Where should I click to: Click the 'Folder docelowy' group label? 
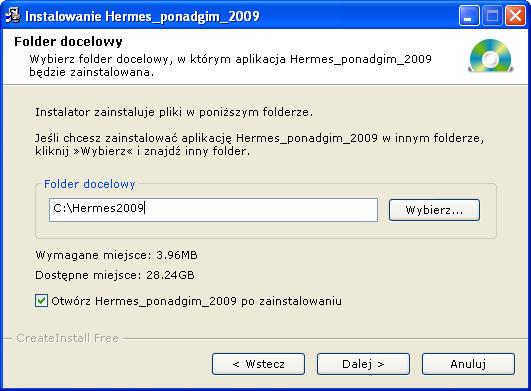click(90, 184)
